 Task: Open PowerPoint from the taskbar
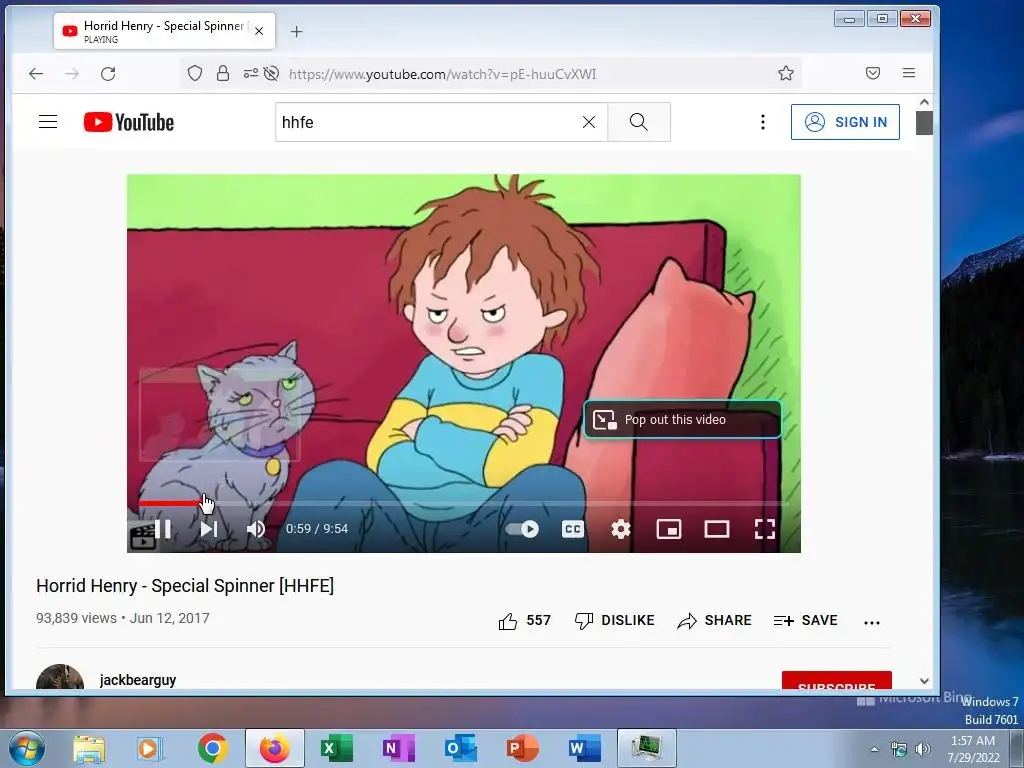click(522, 748)
